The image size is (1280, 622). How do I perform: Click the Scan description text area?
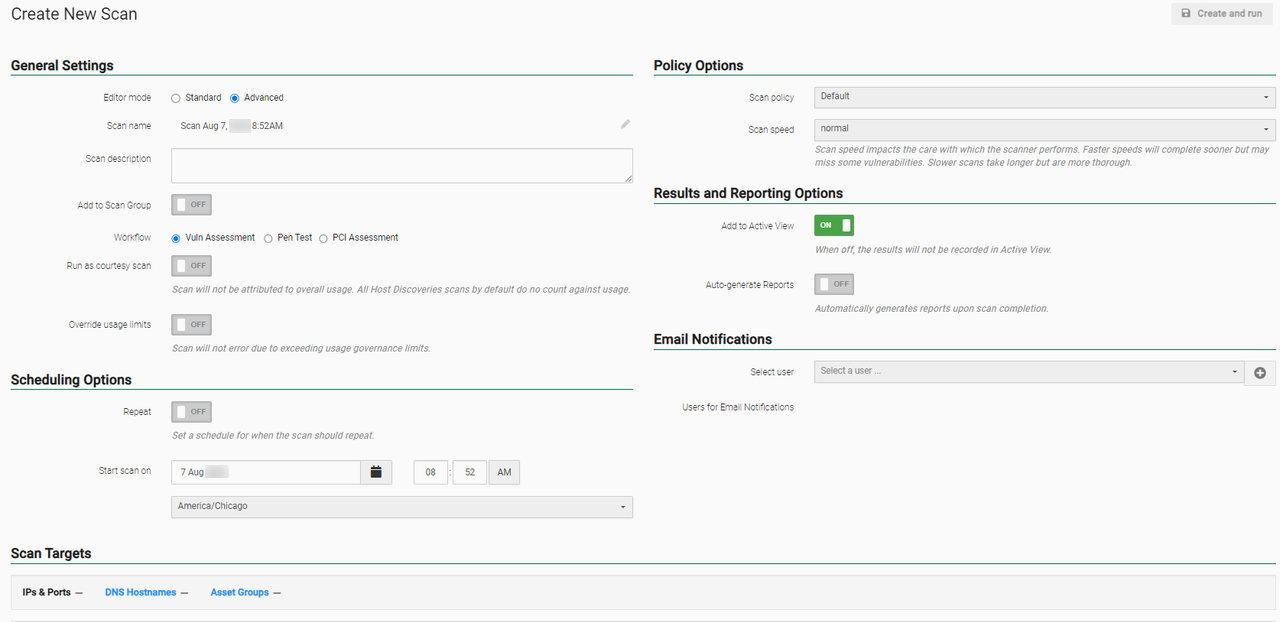401,166
